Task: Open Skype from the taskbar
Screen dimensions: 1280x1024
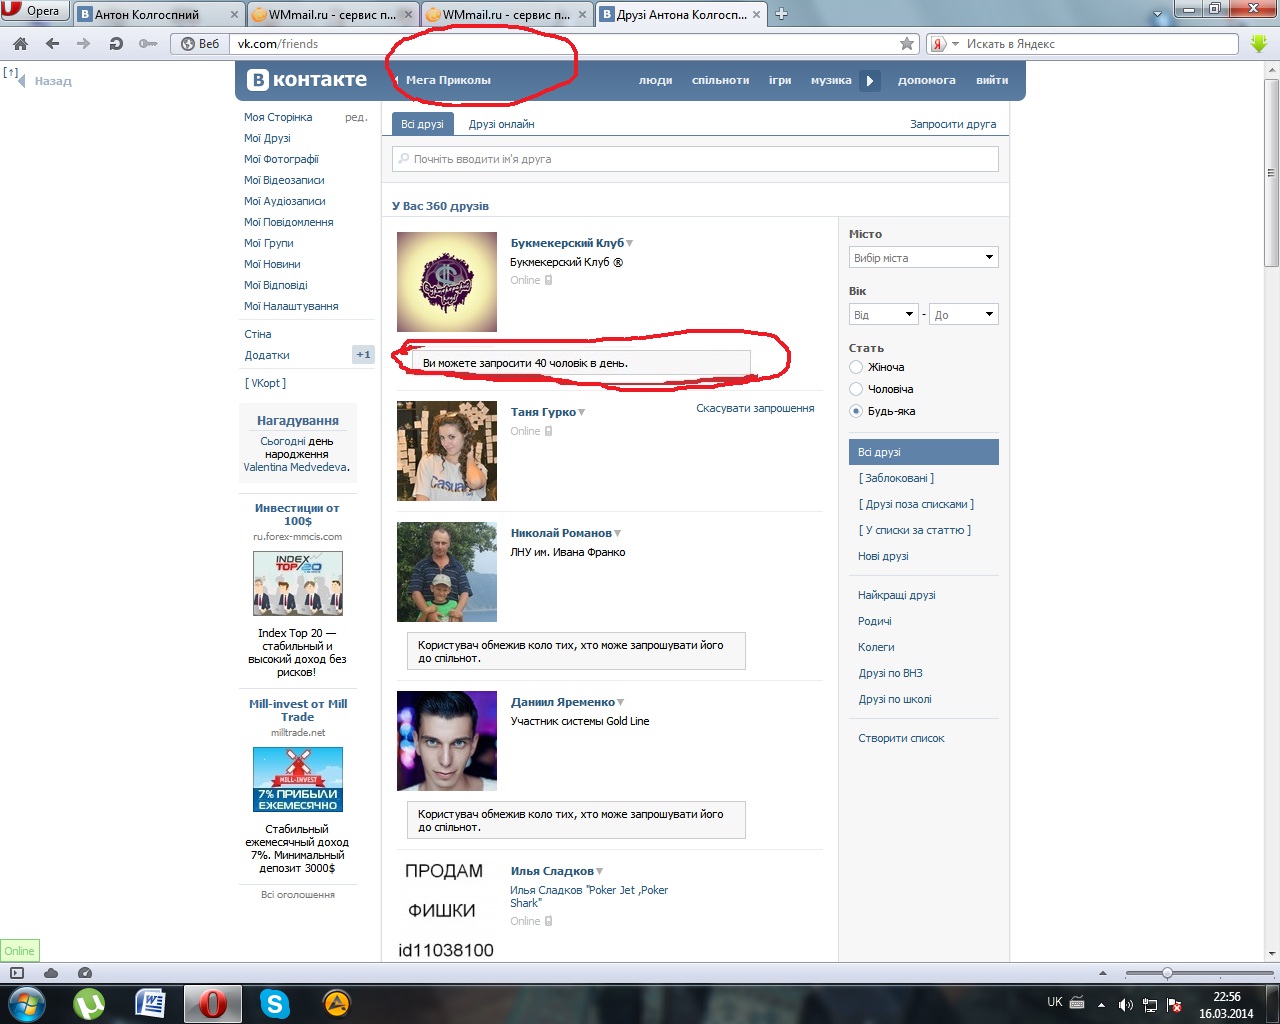Action: tap(274, 1003)
